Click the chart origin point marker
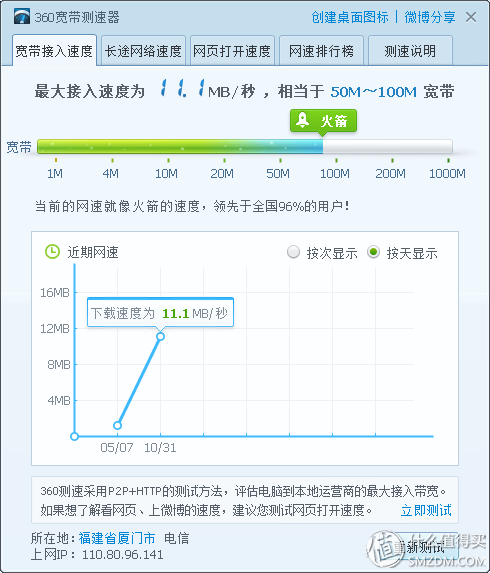This screenshot has width=490, height=573. [75, 436]
